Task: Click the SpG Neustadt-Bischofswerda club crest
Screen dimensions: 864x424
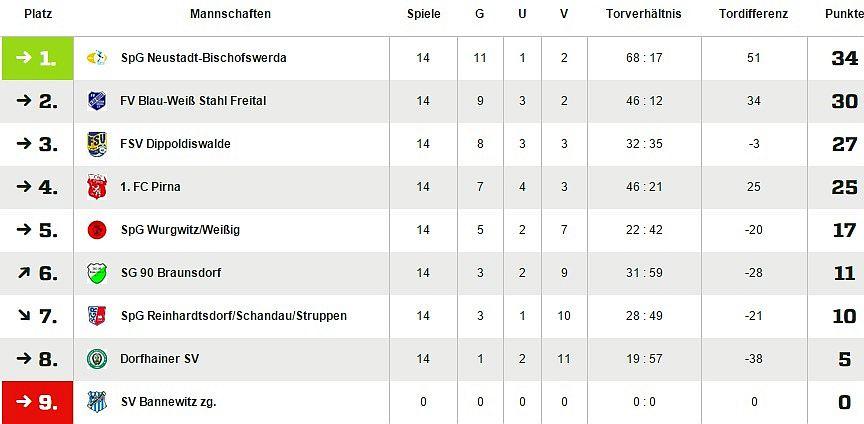Action: pos(97,58)
